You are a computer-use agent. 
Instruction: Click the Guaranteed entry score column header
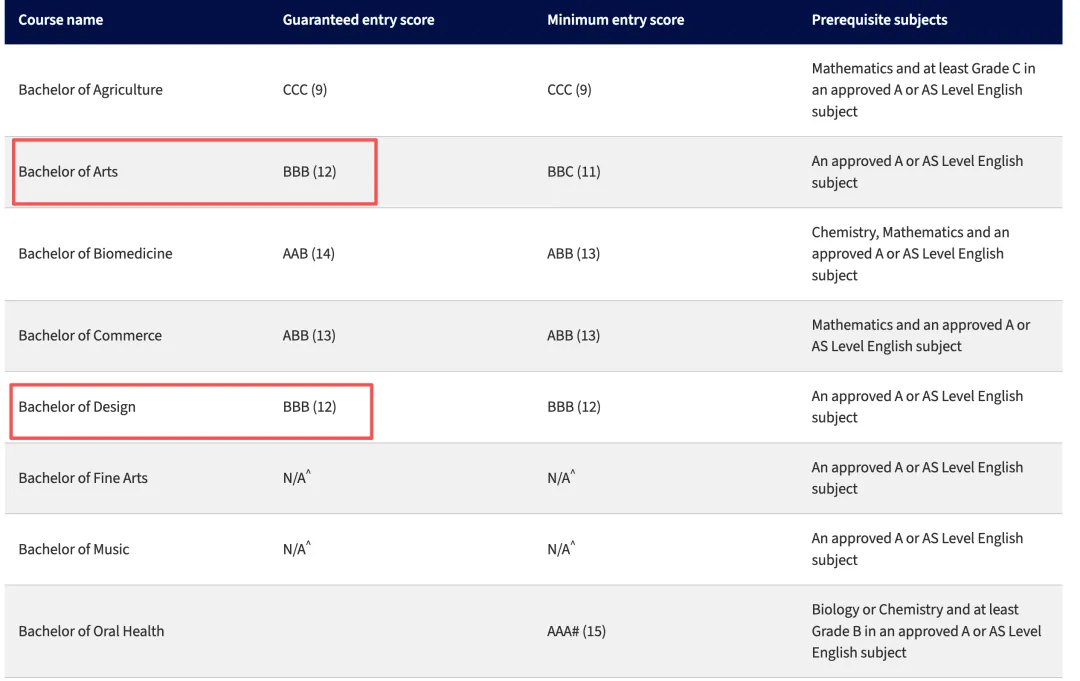tap(358, 20)
